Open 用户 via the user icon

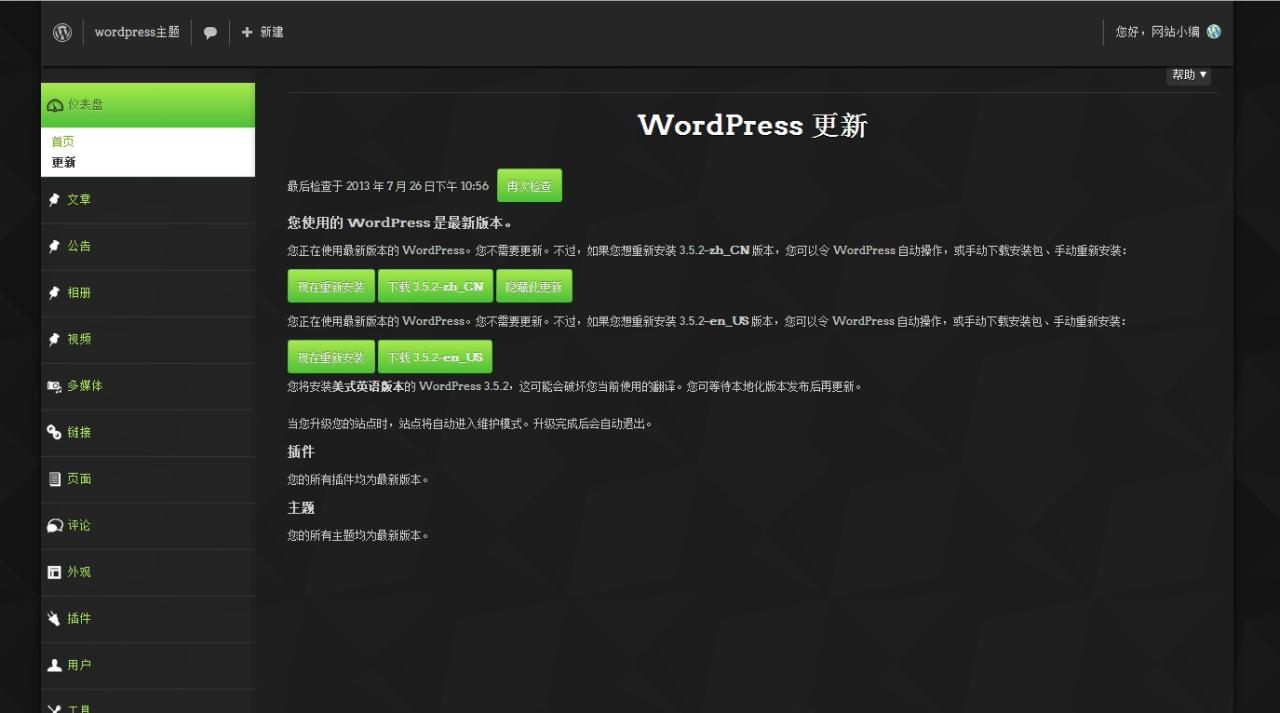pyautogui.click(x=55, y=665)
